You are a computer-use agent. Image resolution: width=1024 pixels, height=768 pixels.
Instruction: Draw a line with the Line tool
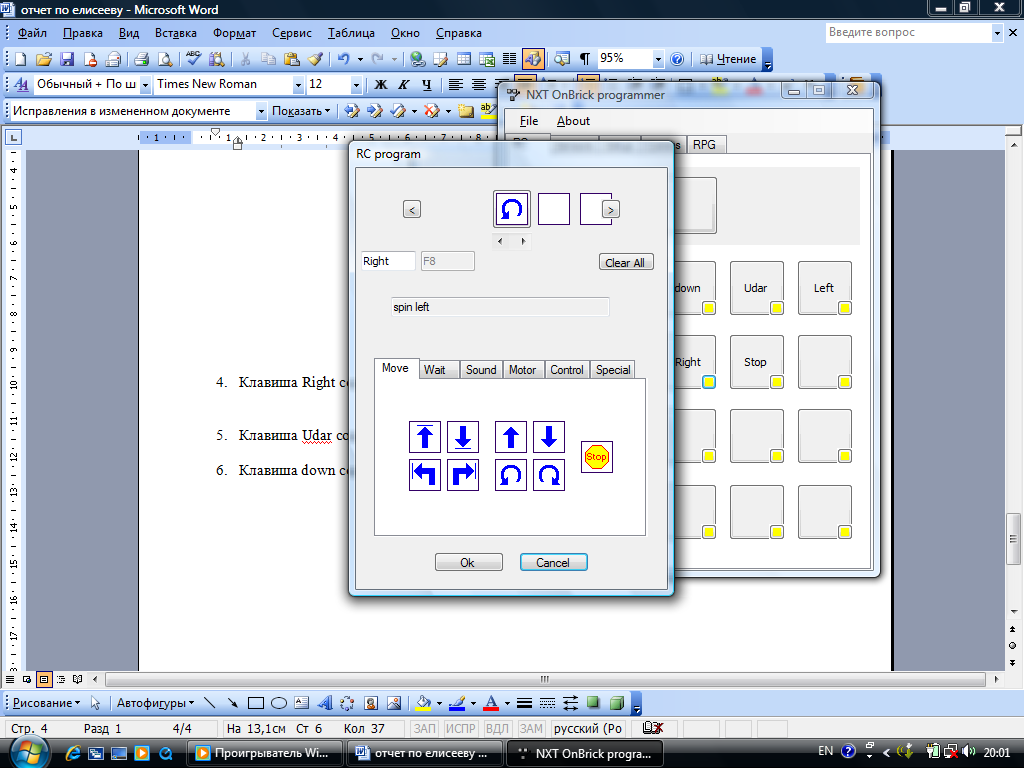tap(210, 703)
